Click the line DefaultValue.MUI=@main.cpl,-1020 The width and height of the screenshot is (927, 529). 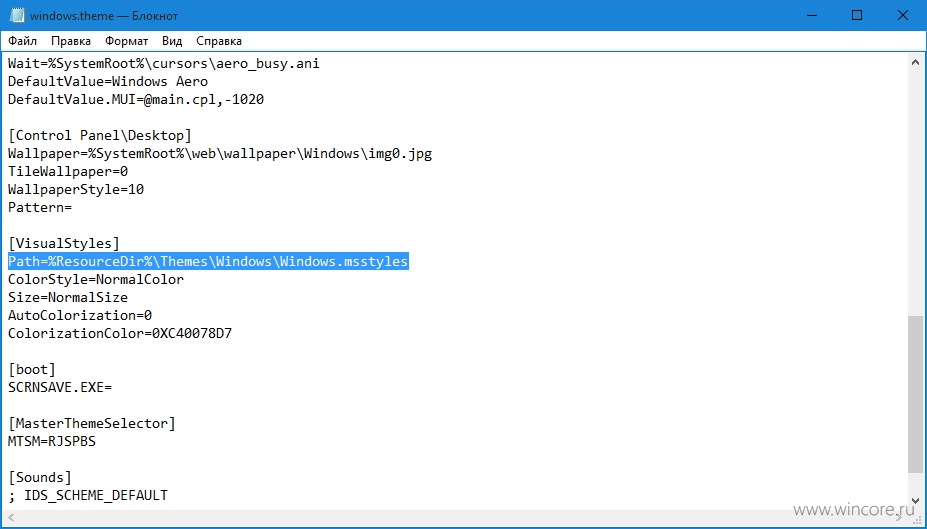point(136,99)
